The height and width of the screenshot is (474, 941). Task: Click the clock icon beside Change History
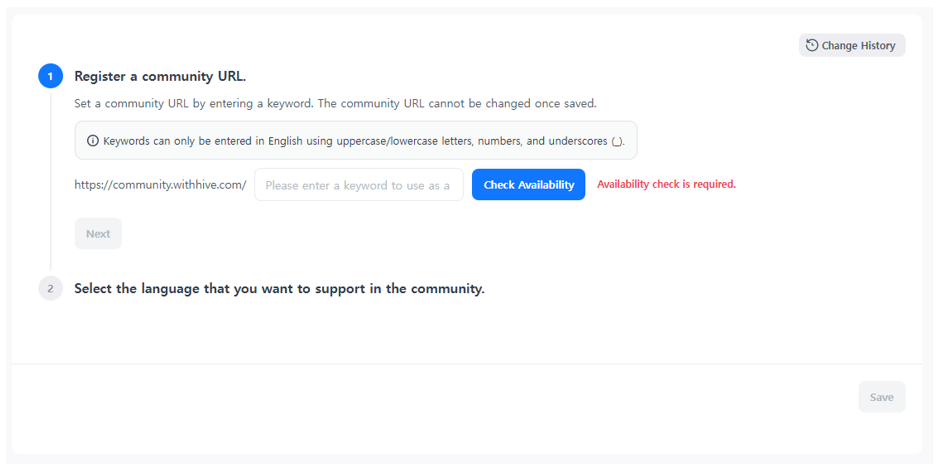pyautogui.click(x=811, y=45)
